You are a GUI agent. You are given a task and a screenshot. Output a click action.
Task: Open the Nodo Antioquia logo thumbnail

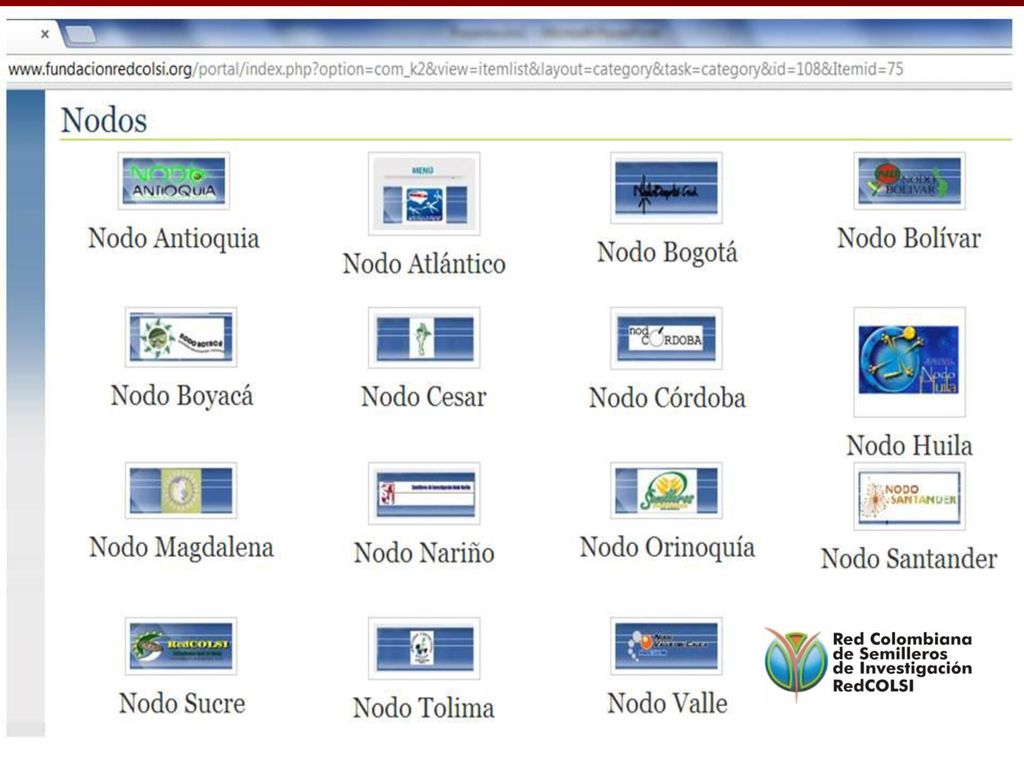174,181
